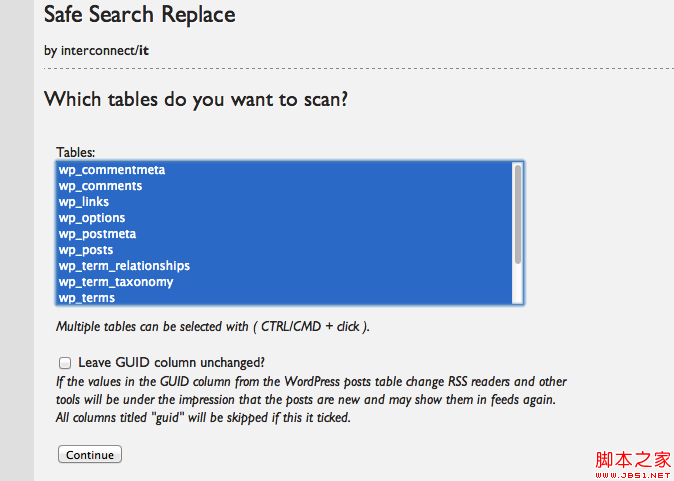Click the "Leave GUID column unchanged?" label

point(171,363)
